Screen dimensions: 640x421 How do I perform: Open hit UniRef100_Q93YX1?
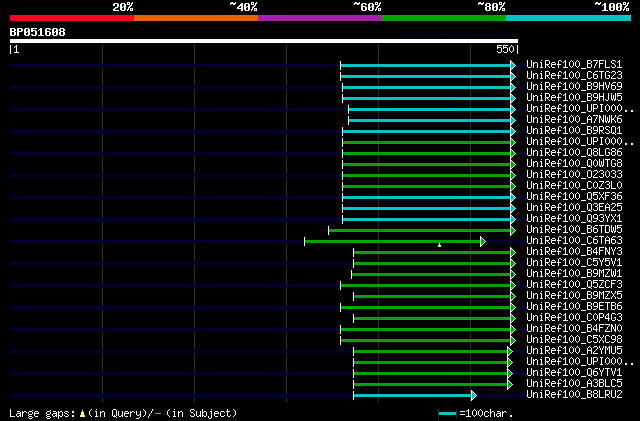point(574,219)
